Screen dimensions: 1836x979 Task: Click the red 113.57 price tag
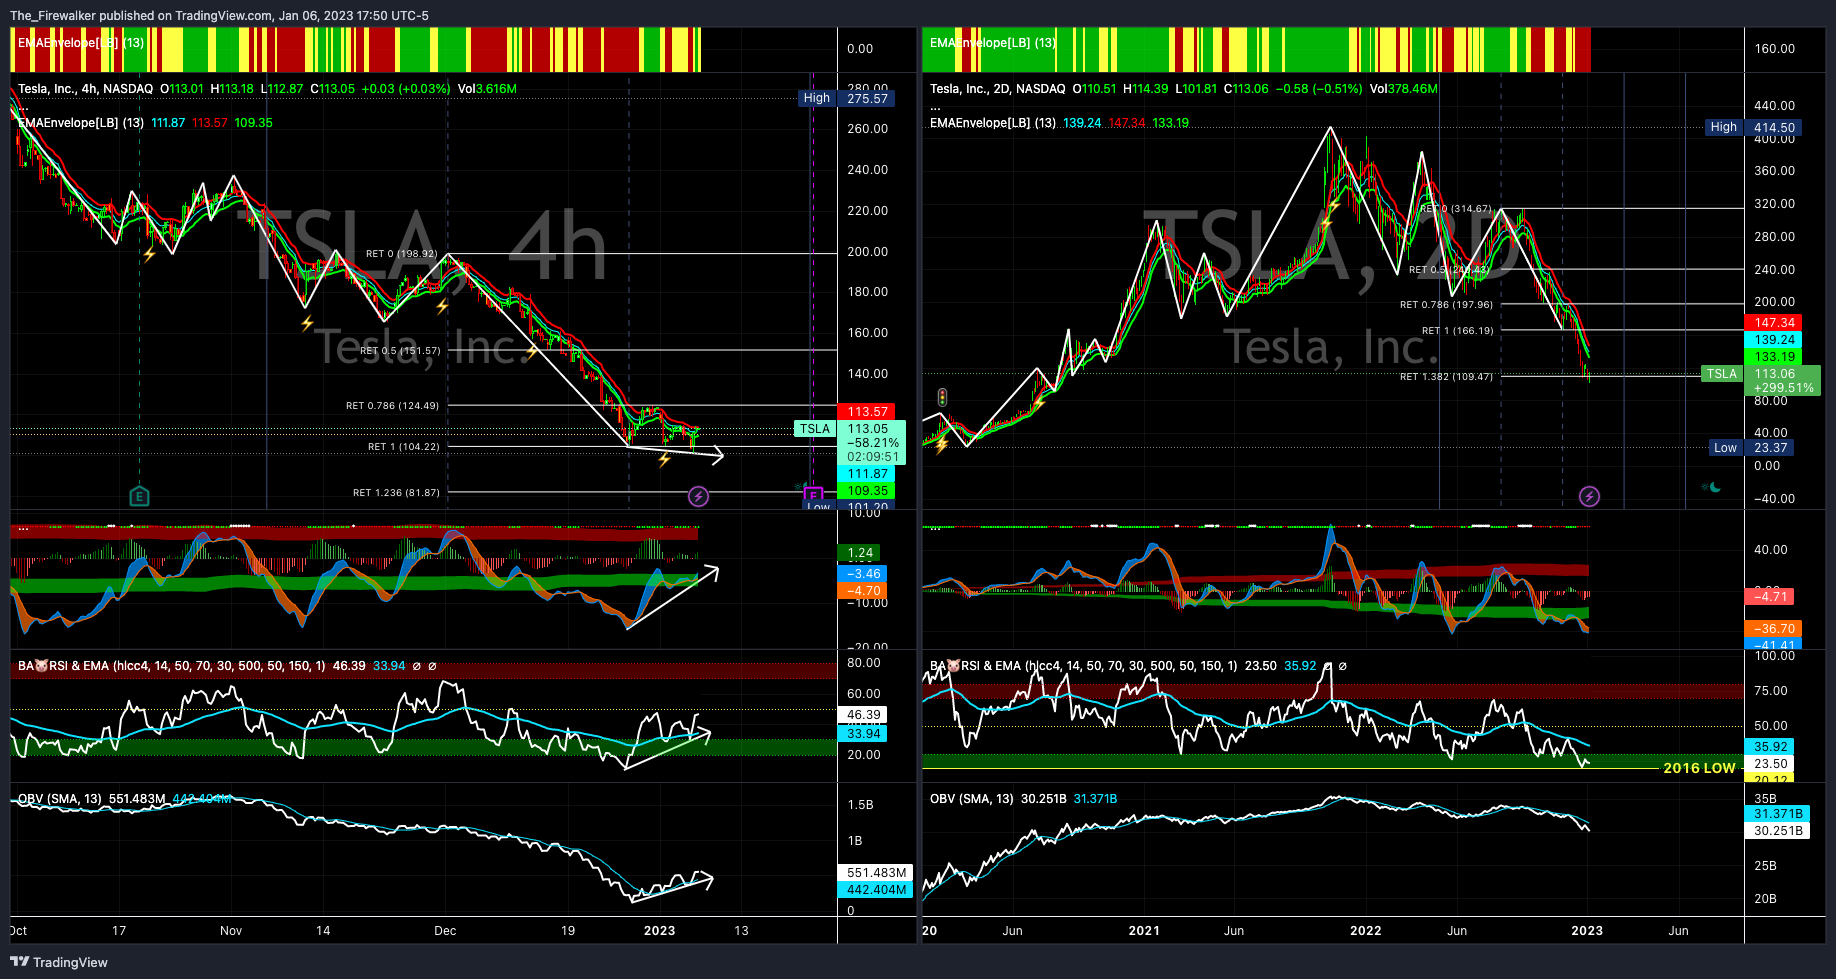867,412
